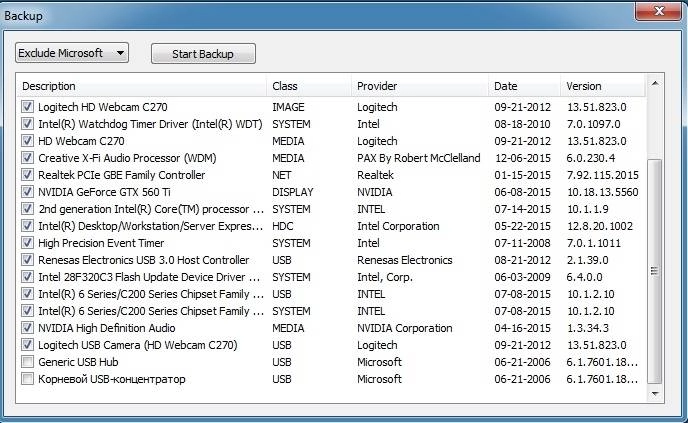The image size is (688, 423).
Task: Click date 04-16-2015
Action: pos(523,328)
